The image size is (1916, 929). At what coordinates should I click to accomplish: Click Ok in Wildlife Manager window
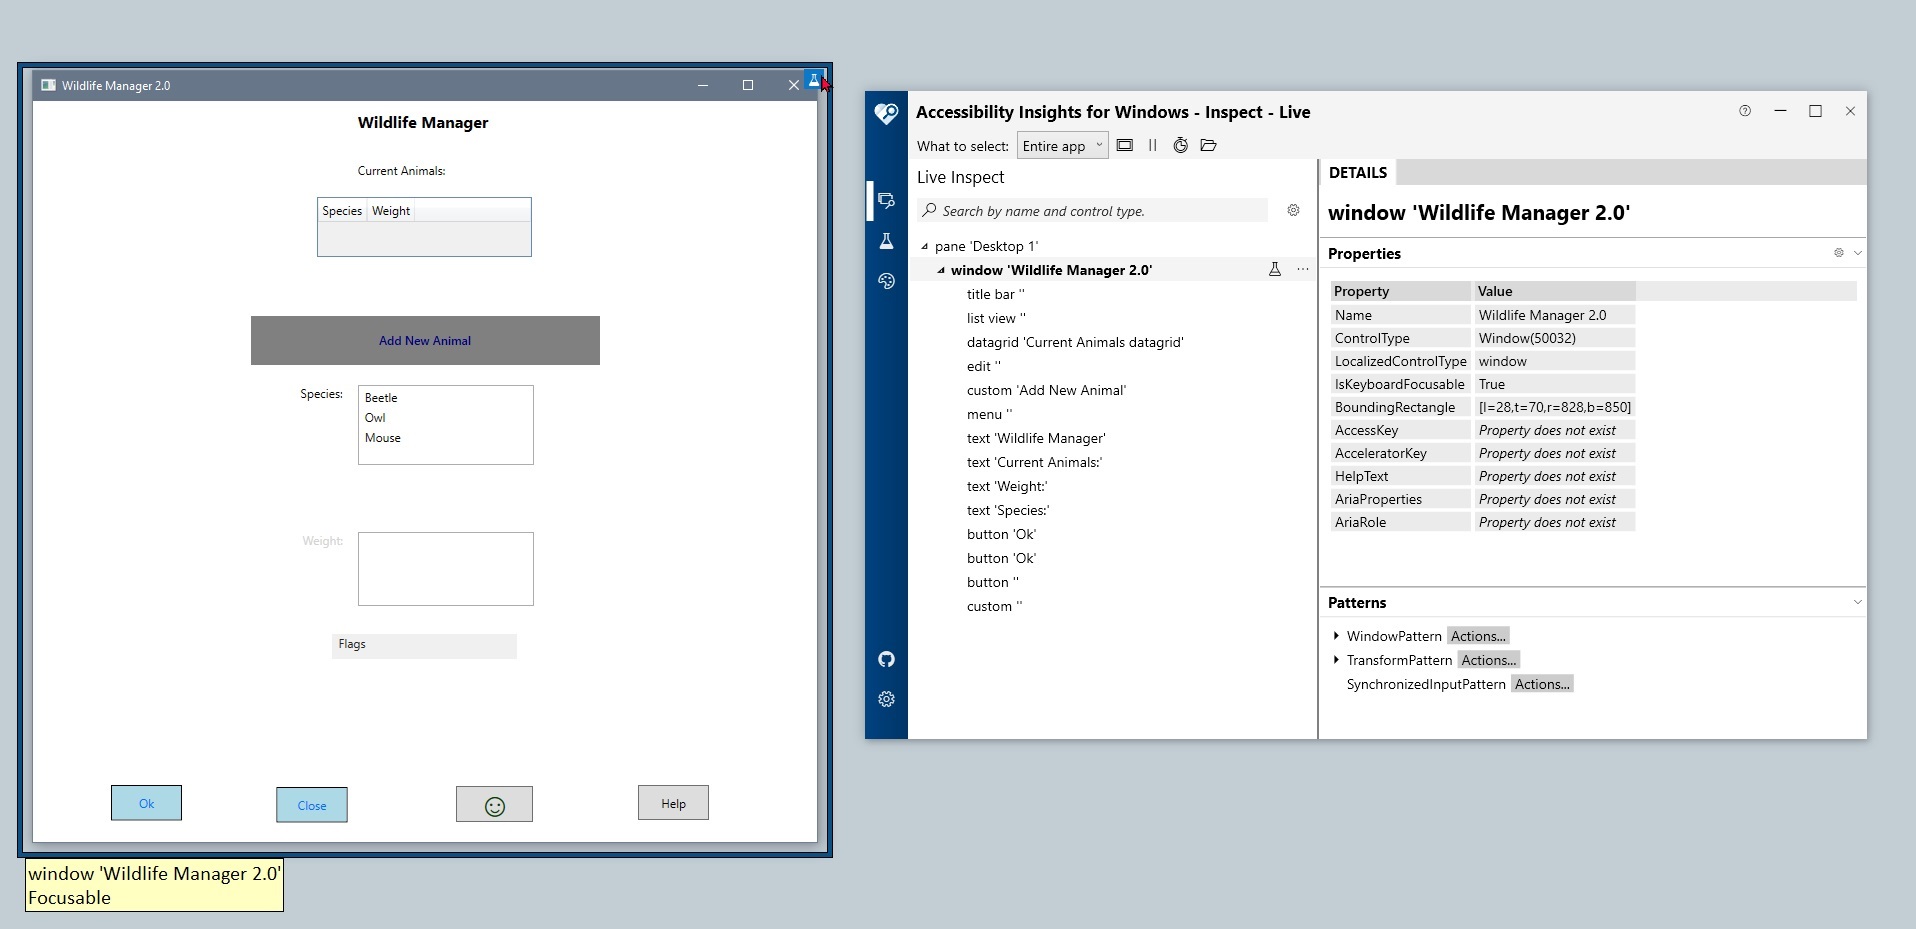[x=146, y=803]
